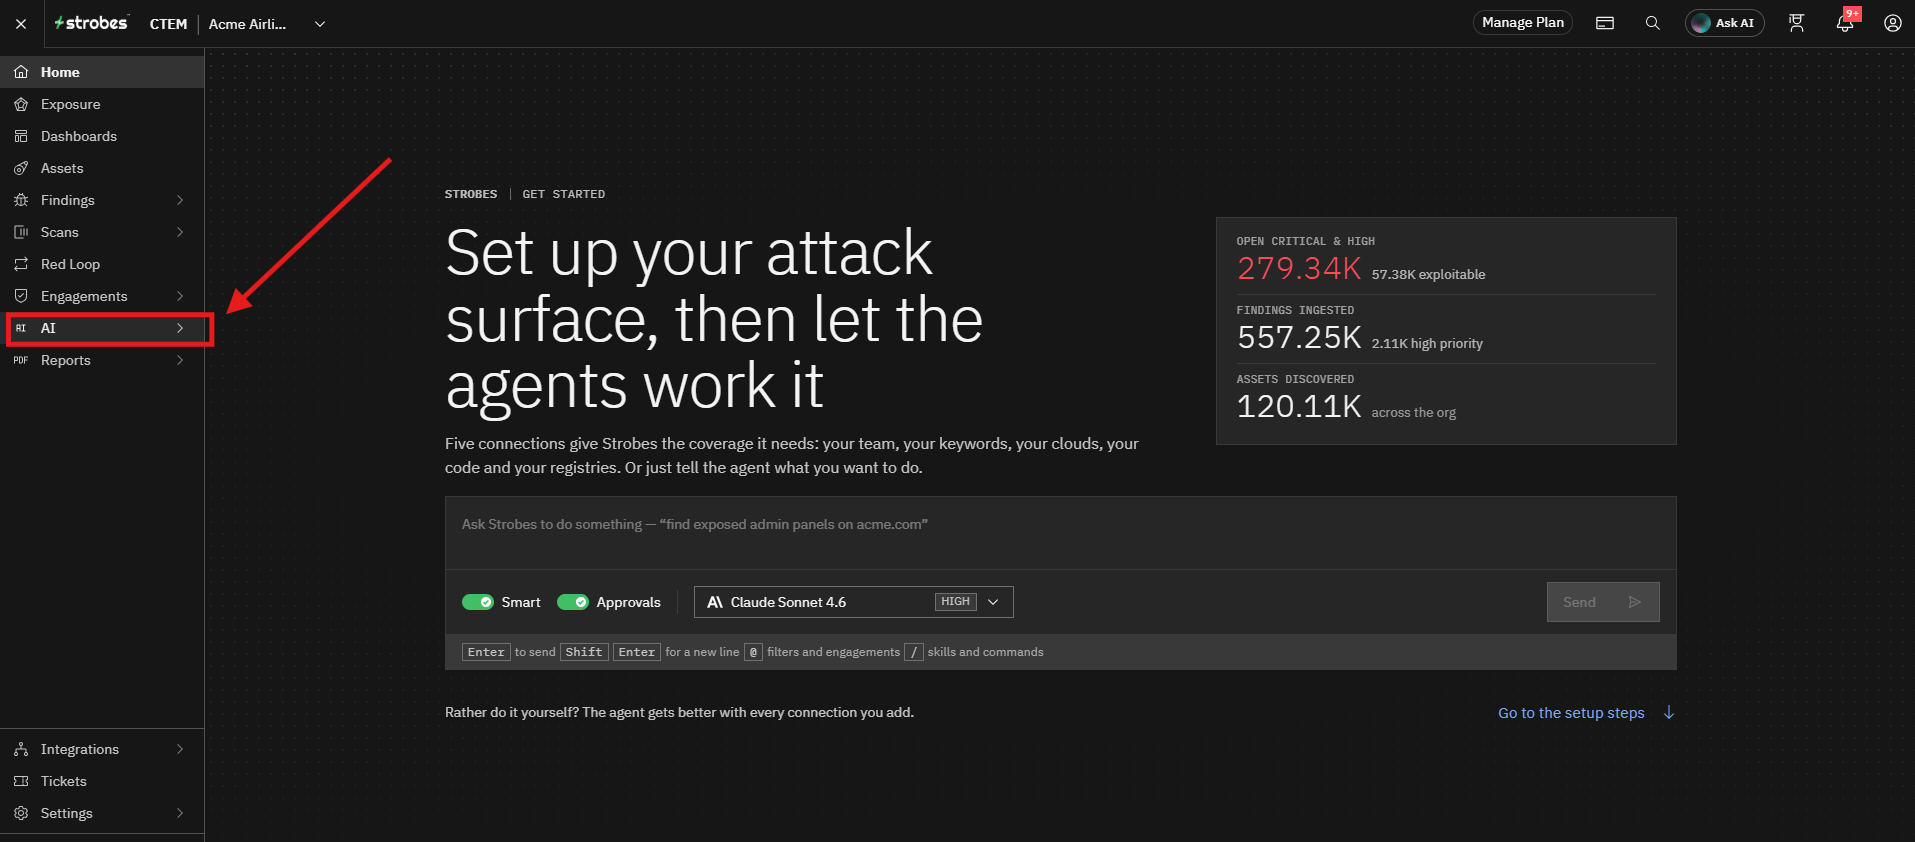Open the Acme Airli... organization dropdown
The height and width of the screenshot is (842, 1915).
click(x=268, y=24)
